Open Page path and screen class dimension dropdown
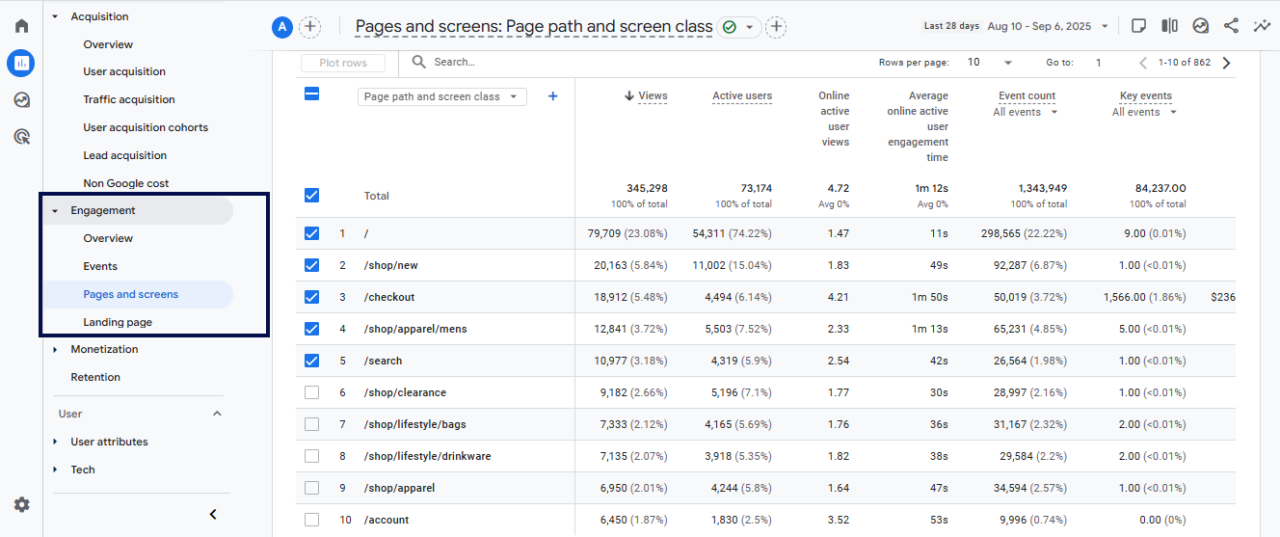The height and width of the screenshot is (537, 1280). click(442, 97)
